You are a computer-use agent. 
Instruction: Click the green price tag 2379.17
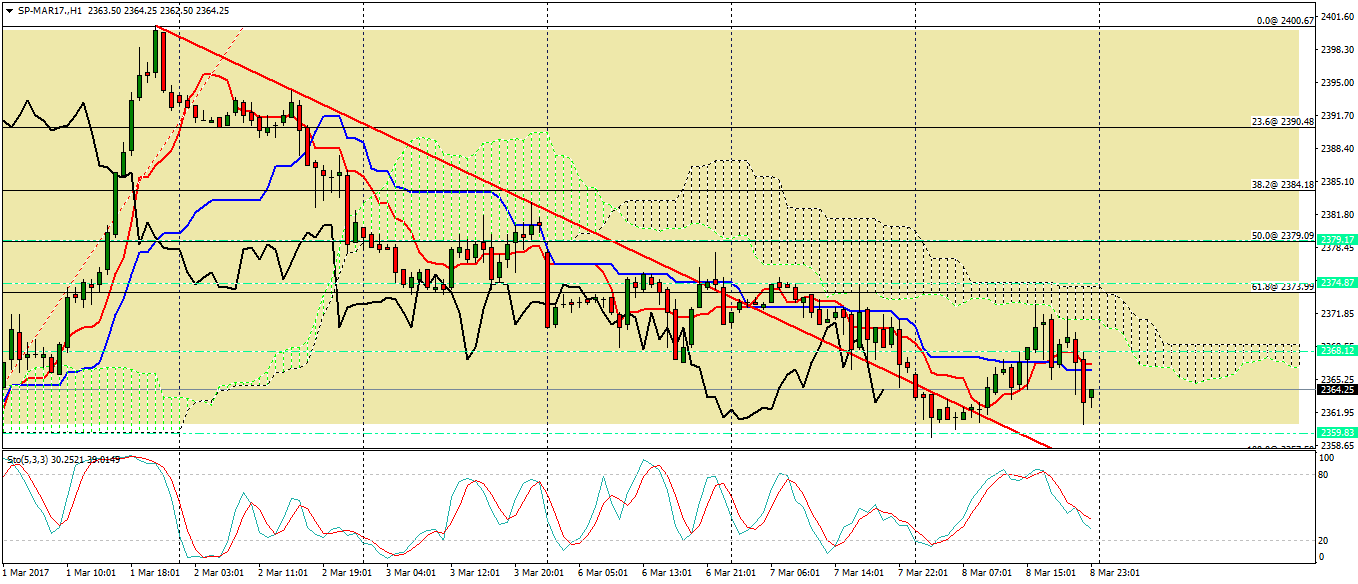1337,240
